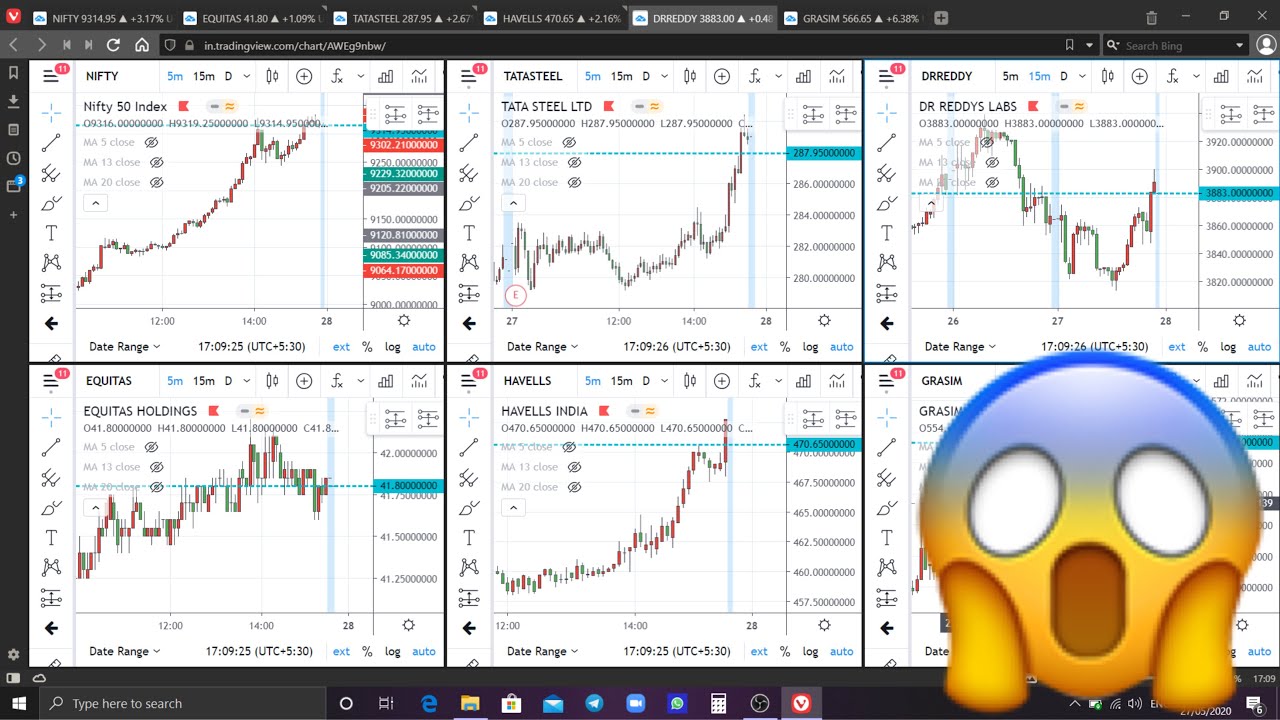Open candle style selector in TATASTEEL chart
This screenshot has width=1280, height=720.
pos(689,76)
